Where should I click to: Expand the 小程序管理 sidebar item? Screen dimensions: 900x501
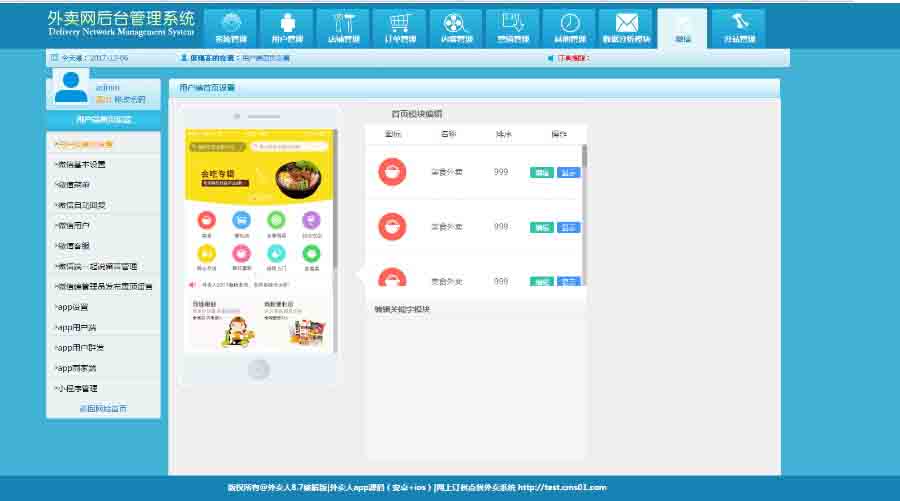(x=77, y=388)
